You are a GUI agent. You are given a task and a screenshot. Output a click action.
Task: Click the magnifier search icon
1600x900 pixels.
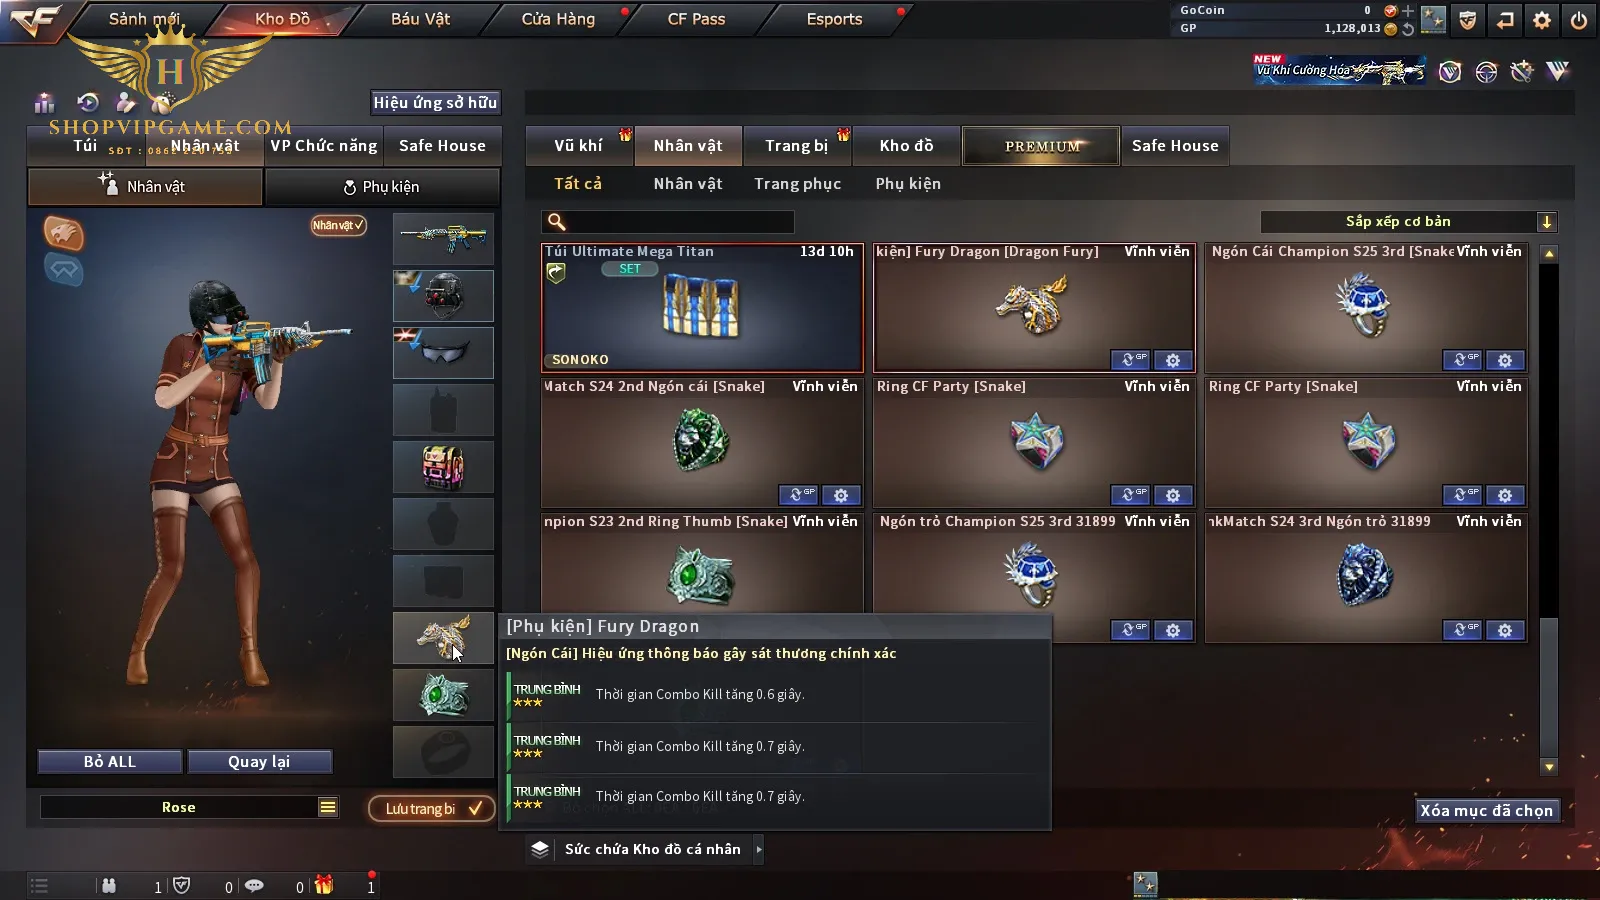[557, 222]
